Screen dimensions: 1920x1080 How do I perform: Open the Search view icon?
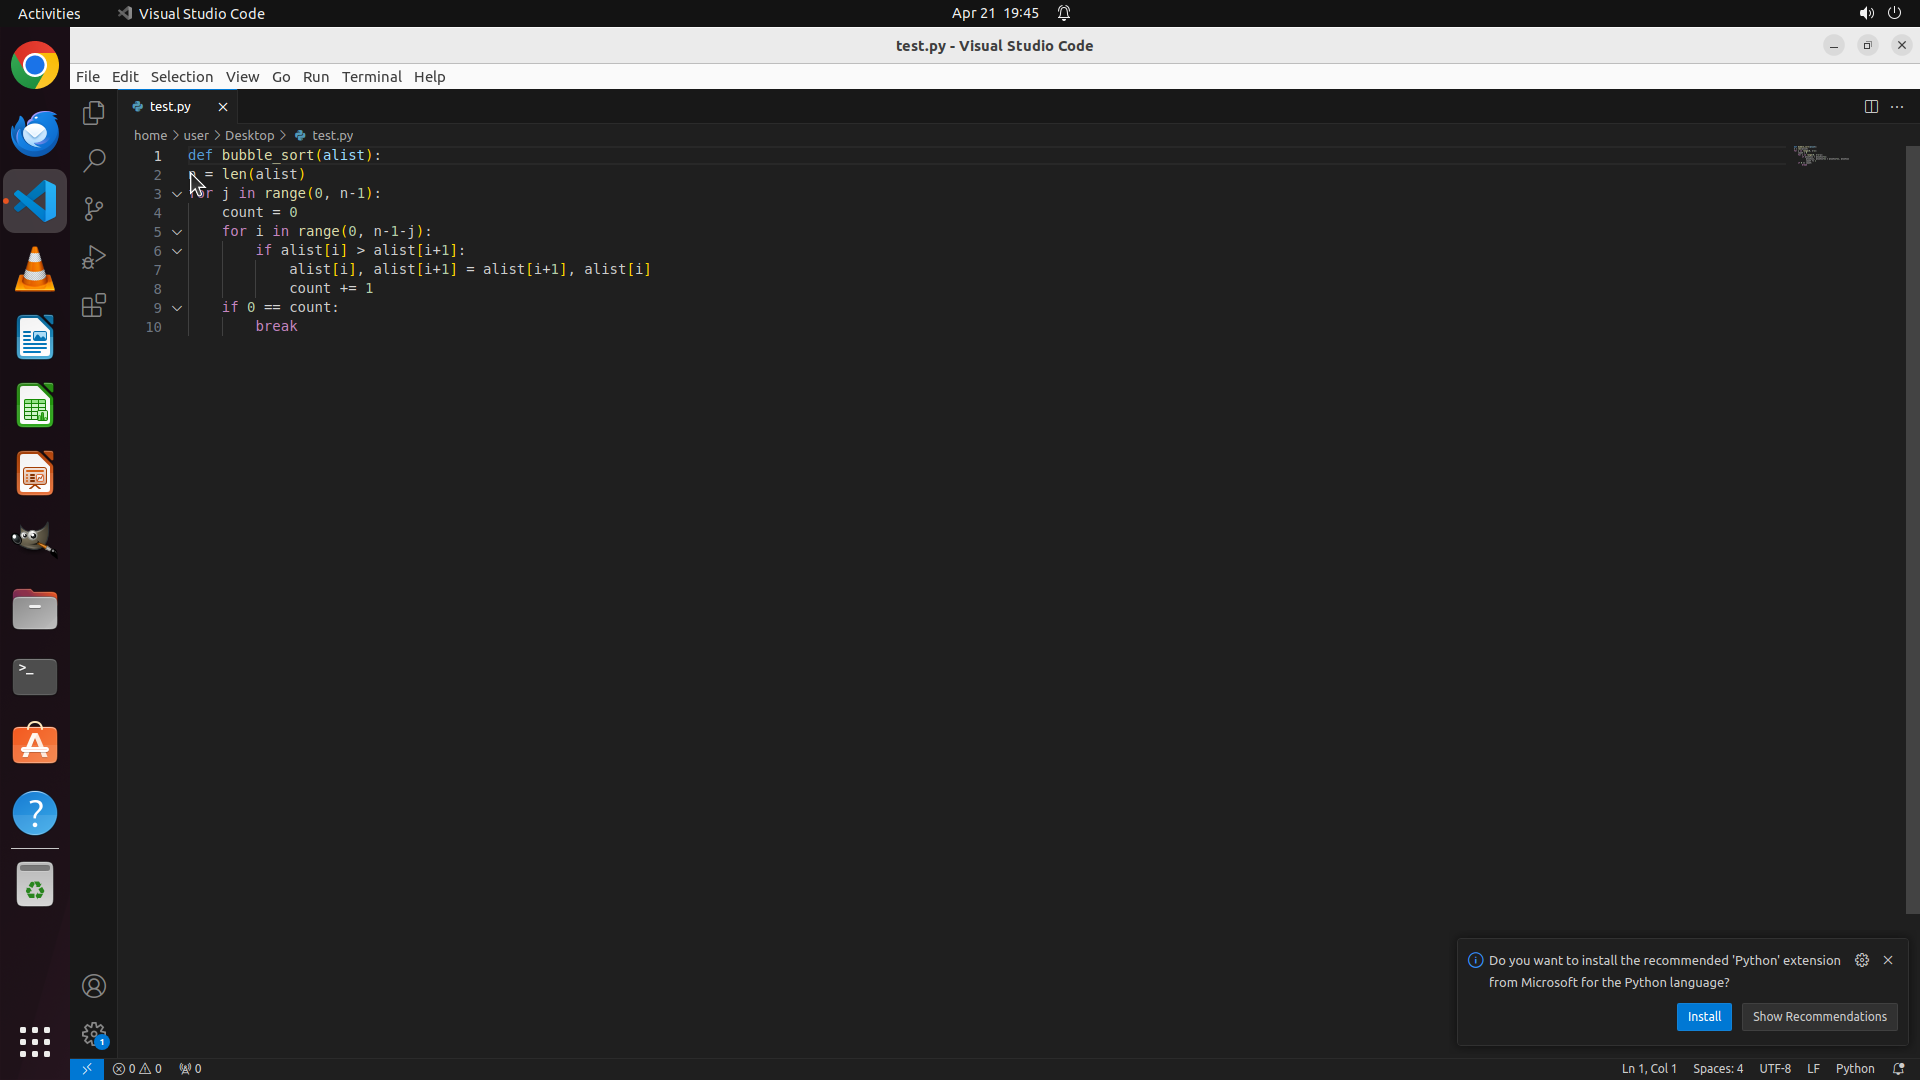click(x=94, y=161)
